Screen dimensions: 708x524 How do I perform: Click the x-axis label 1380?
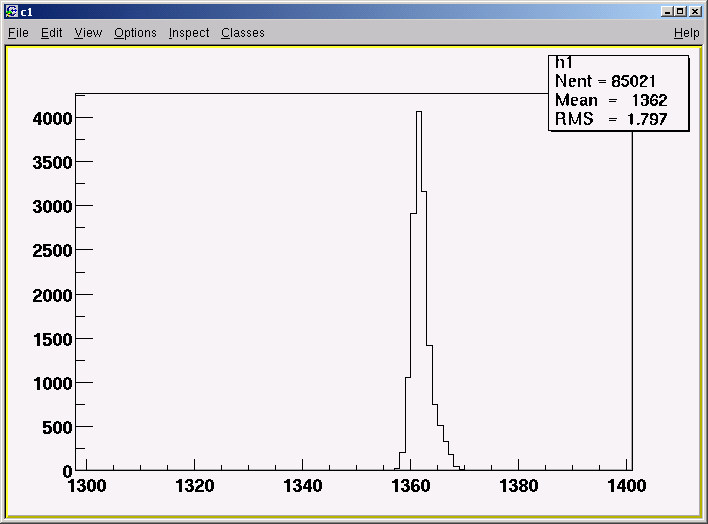pyautogui.click(x=518, y=486)
